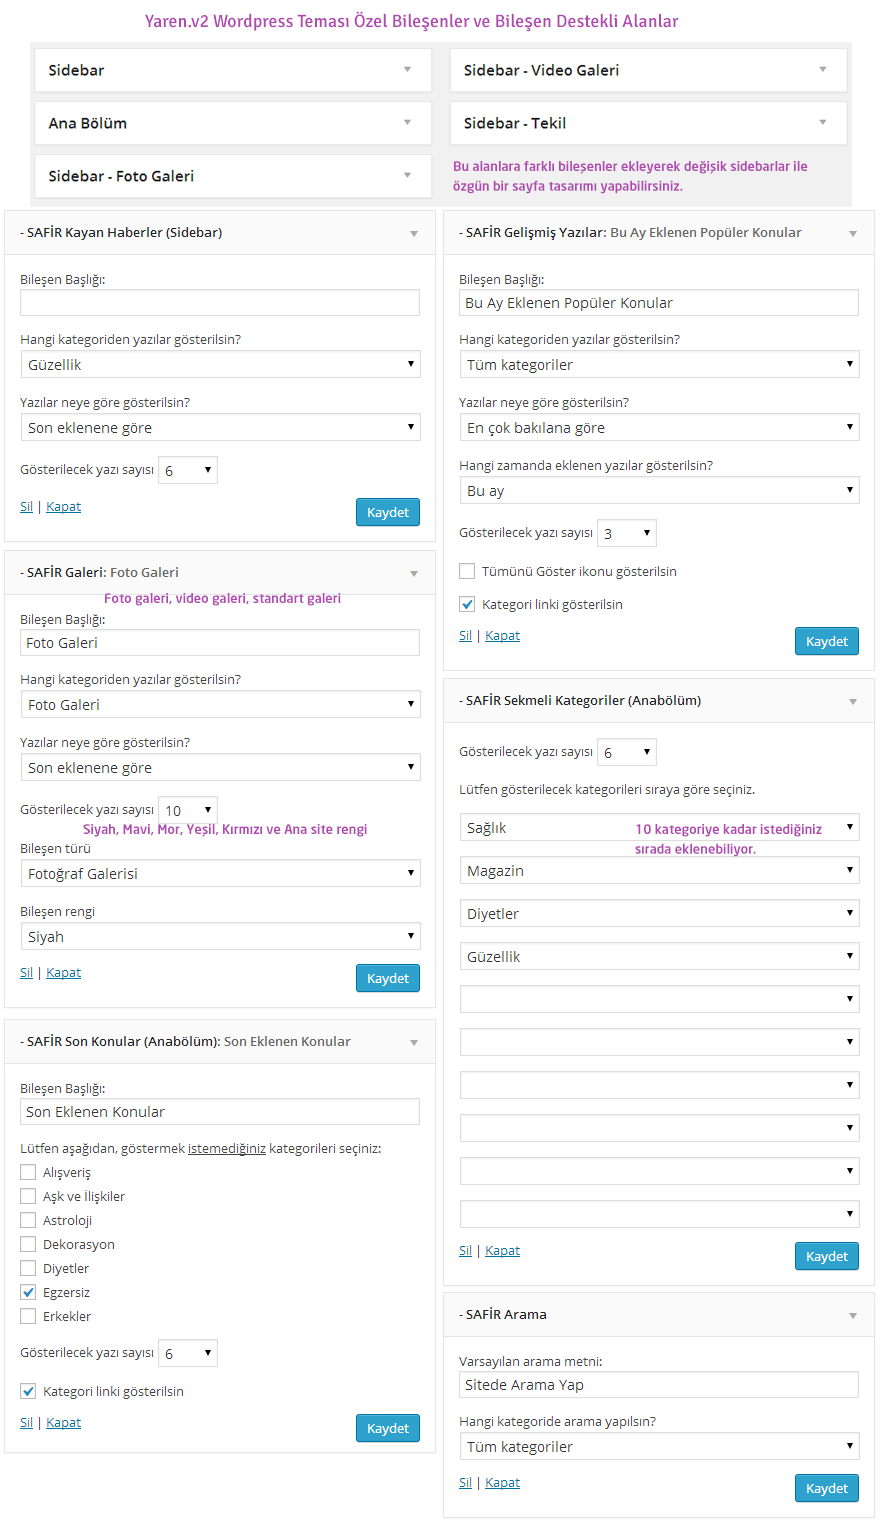Open the Sidebar - Foto Galeri panel
880x1520 pixels.
pos(233,175)
